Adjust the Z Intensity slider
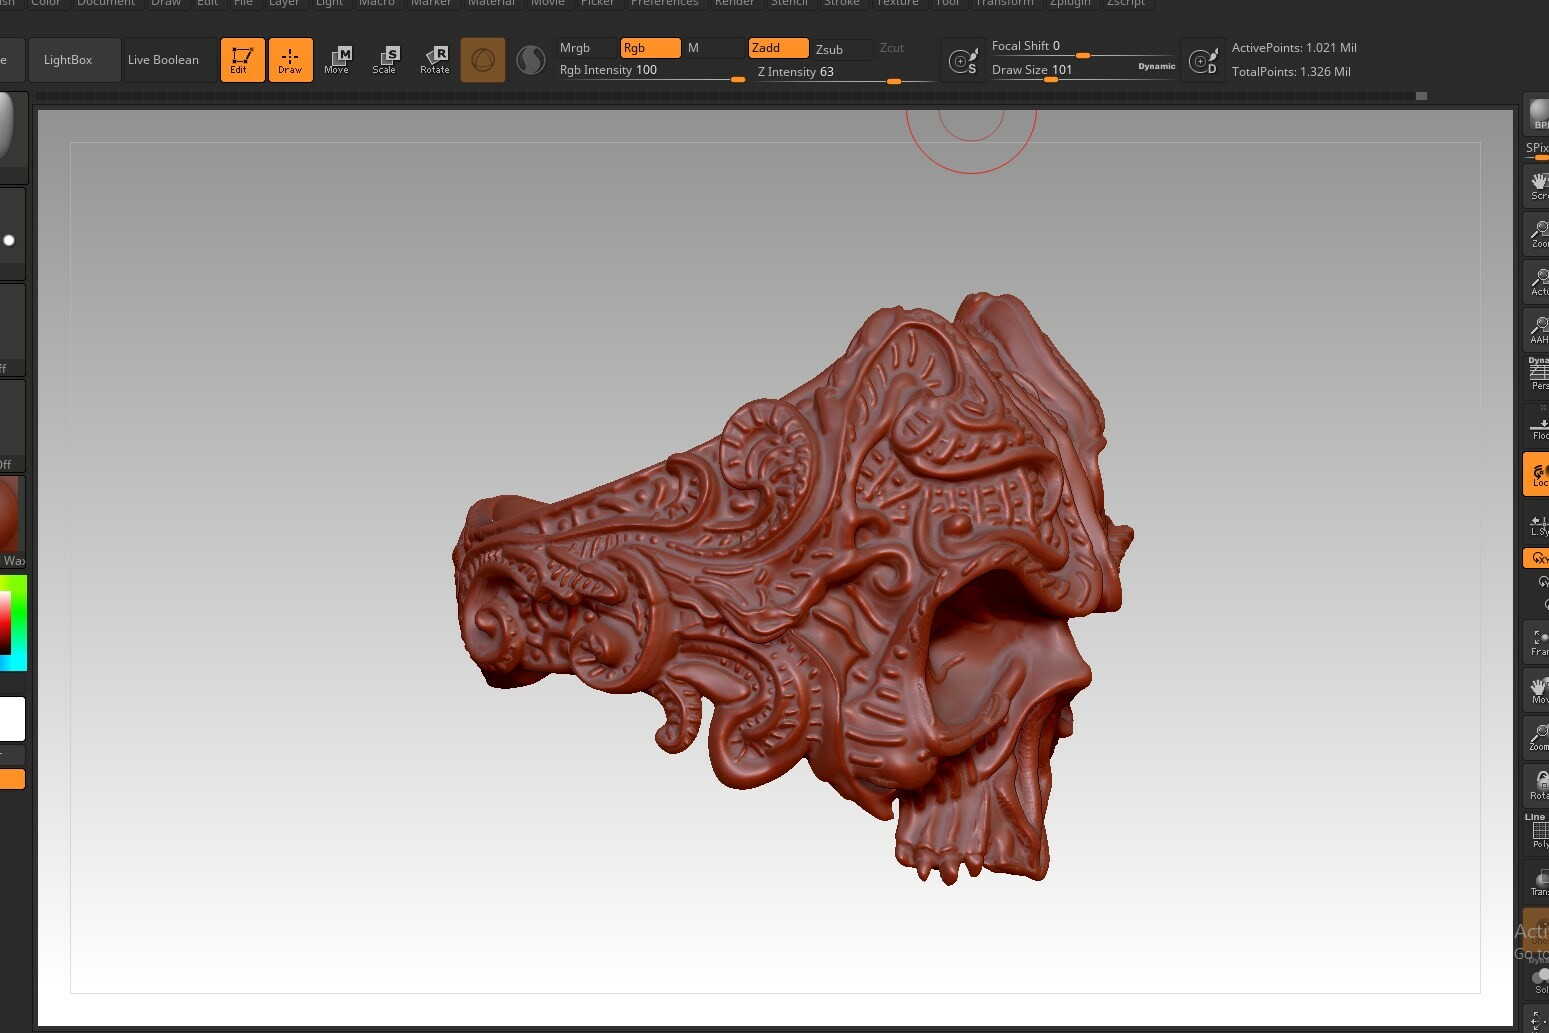 coord(846,72)
